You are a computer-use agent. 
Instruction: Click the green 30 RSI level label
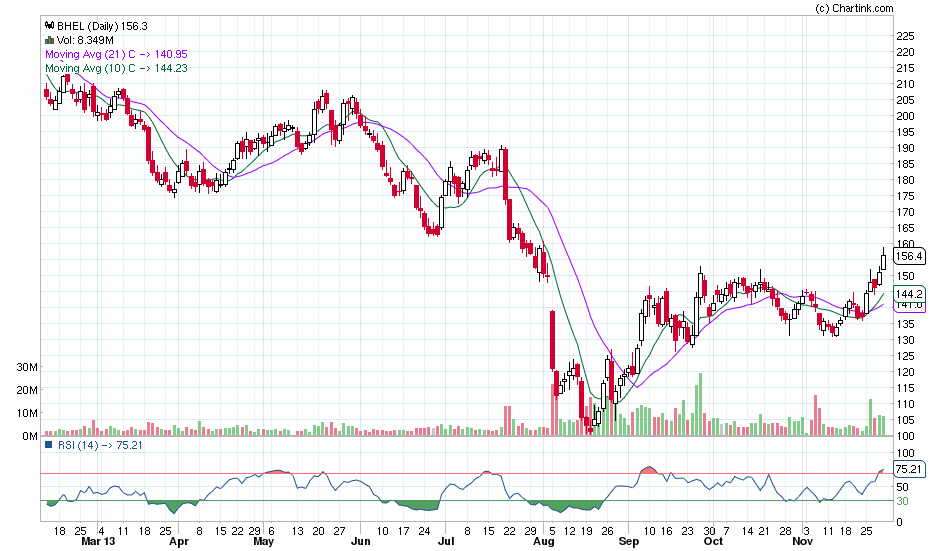(x=902, y=501)
